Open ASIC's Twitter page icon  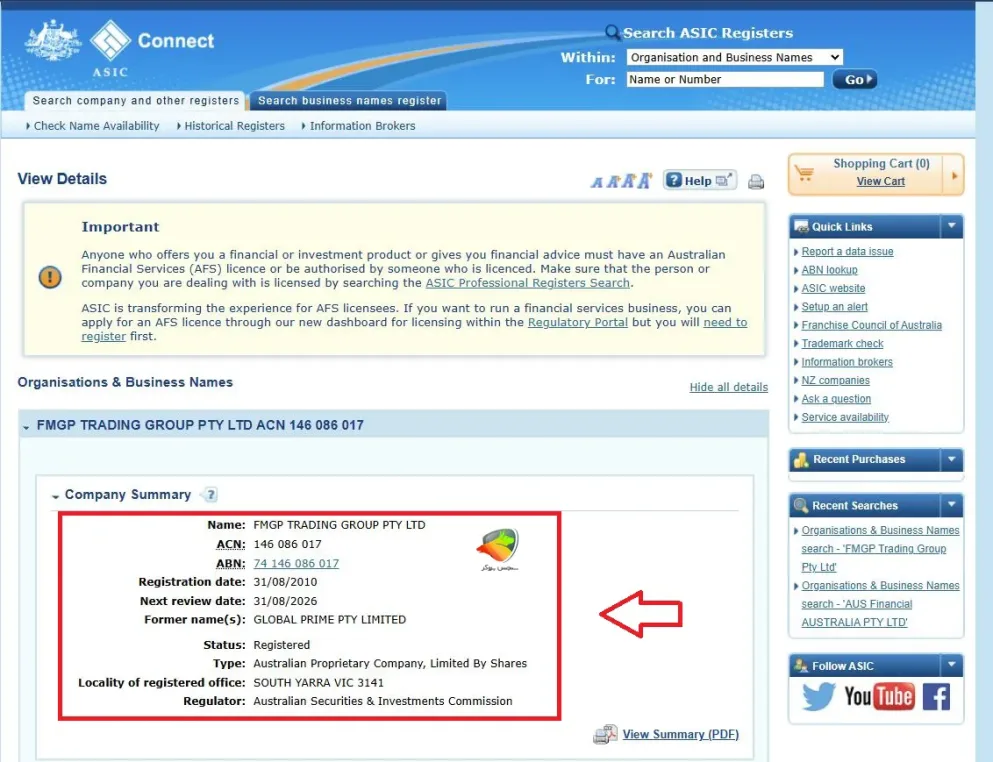click(x=818, y=696)
